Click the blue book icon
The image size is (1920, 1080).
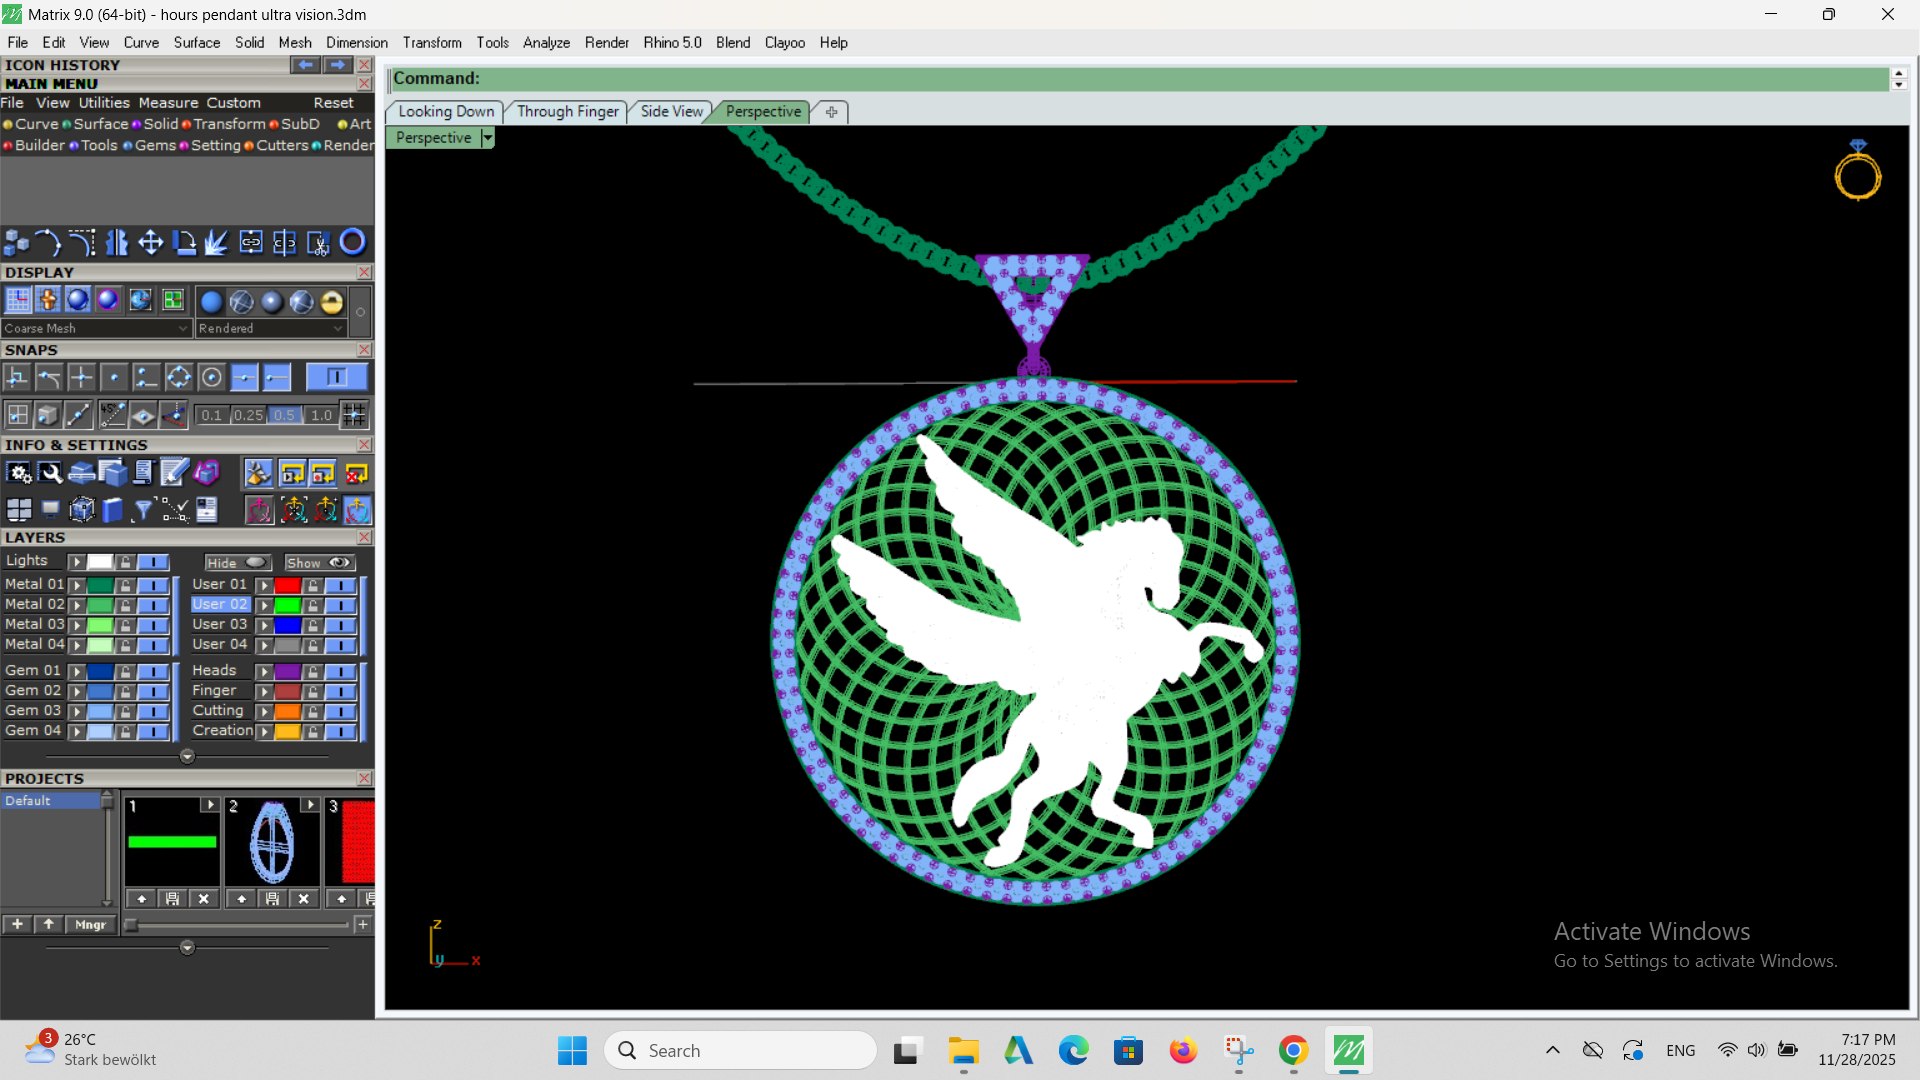112,511
